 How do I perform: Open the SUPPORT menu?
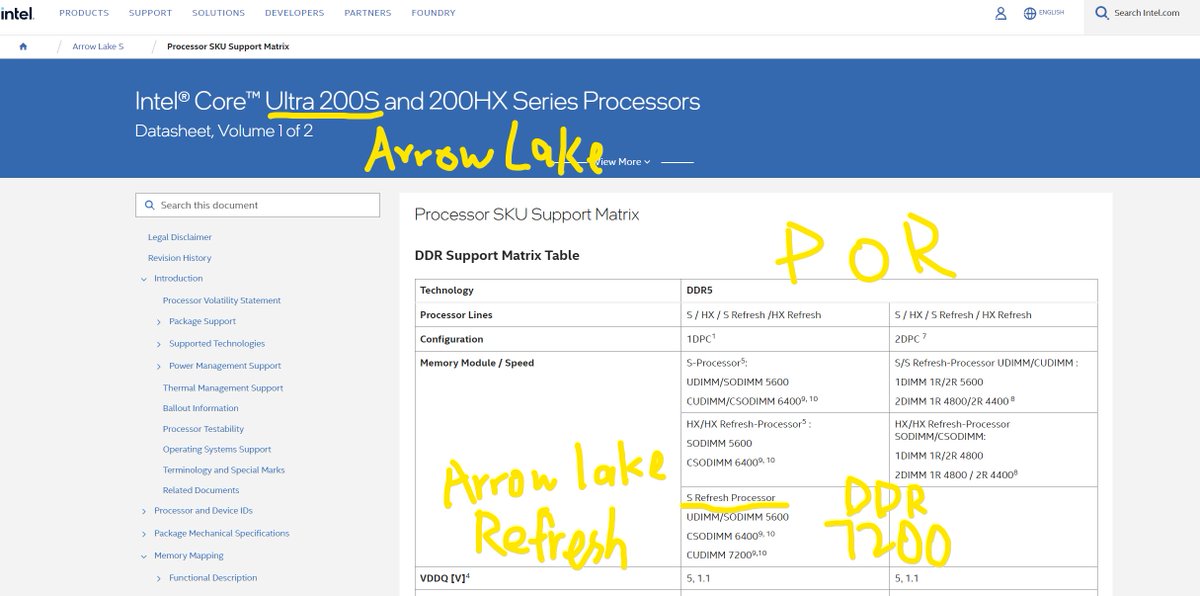point(150,13)
